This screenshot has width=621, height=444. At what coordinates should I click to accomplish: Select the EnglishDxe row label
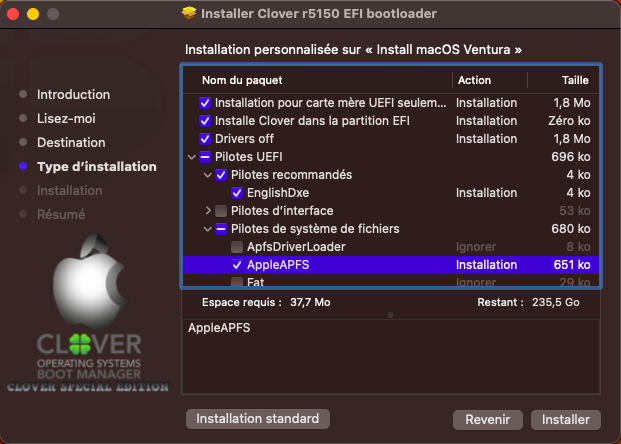278,193
